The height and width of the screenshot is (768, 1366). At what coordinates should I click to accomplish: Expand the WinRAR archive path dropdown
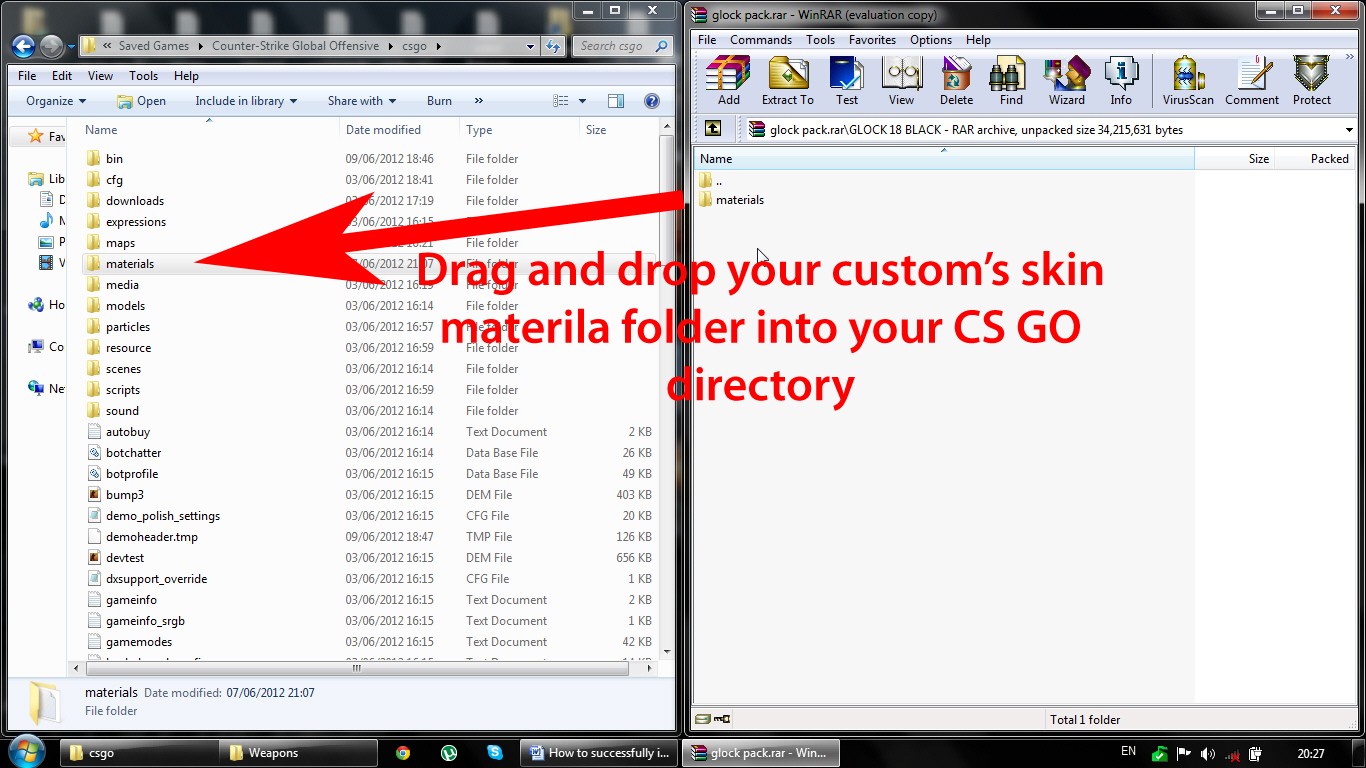pyautogui.click(x=1349, y=130)
